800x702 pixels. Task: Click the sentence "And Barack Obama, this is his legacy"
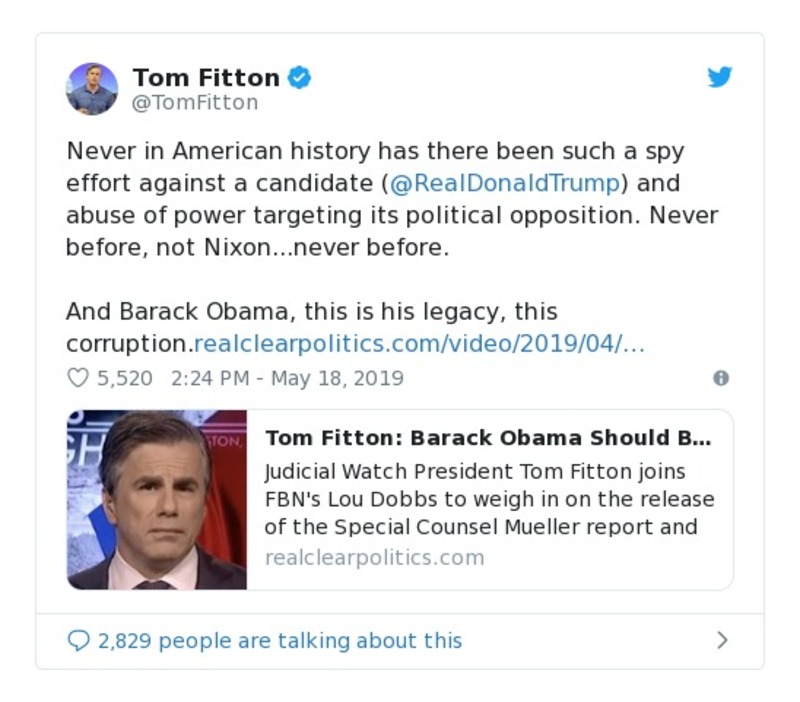(x=311, y=311)
